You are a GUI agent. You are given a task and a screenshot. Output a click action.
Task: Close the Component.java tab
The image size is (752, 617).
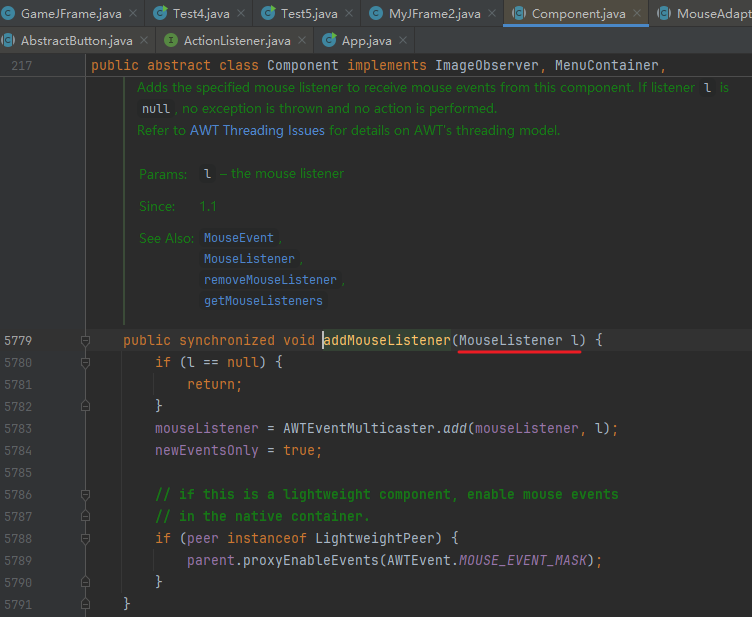[637, 13]
